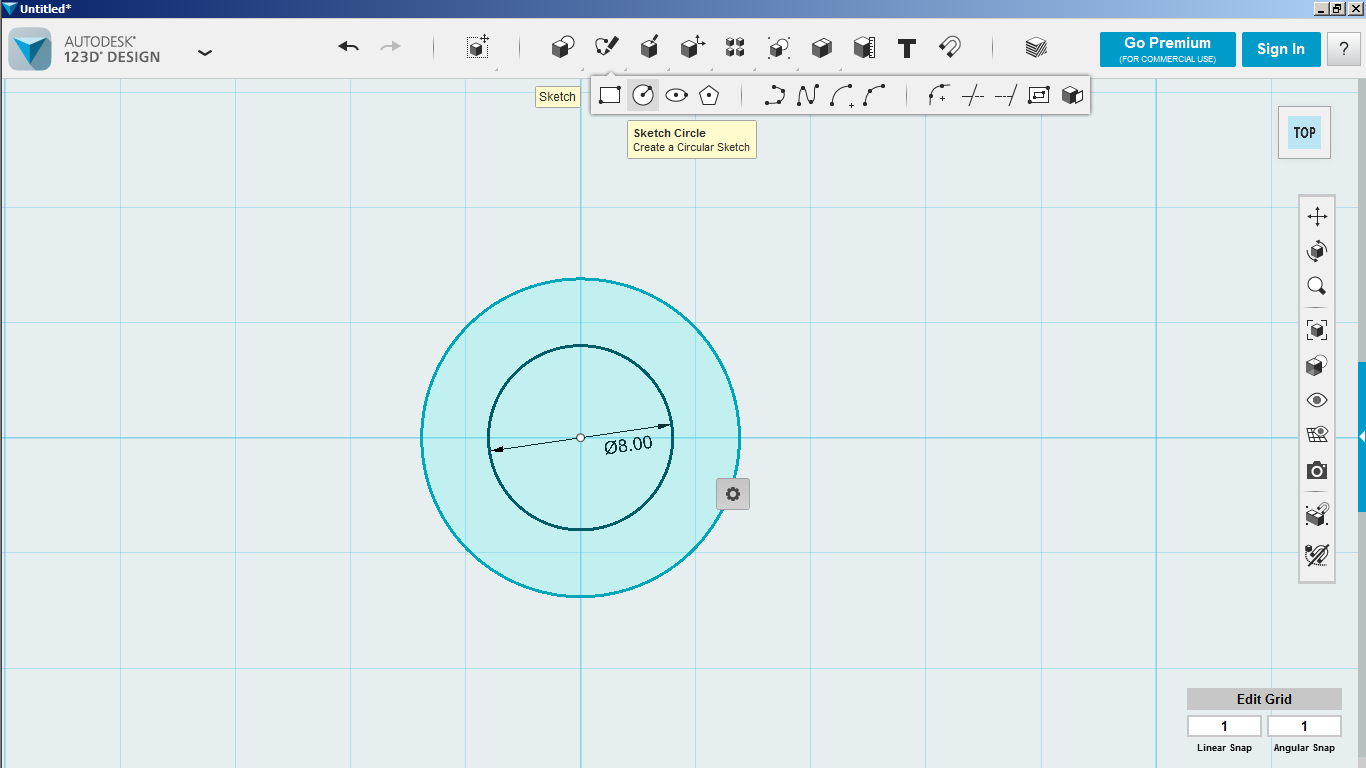Select the Polyline sketch tool
Viewport: 1366px width, 768px height.
tap(774, 95)
